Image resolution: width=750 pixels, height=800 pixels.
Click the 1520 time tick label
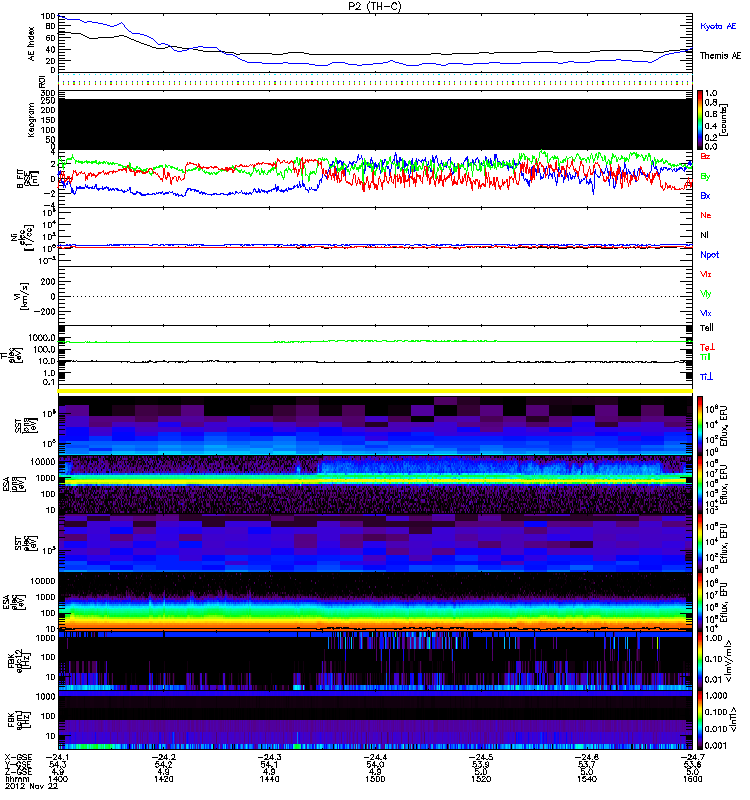click(481, 779)
